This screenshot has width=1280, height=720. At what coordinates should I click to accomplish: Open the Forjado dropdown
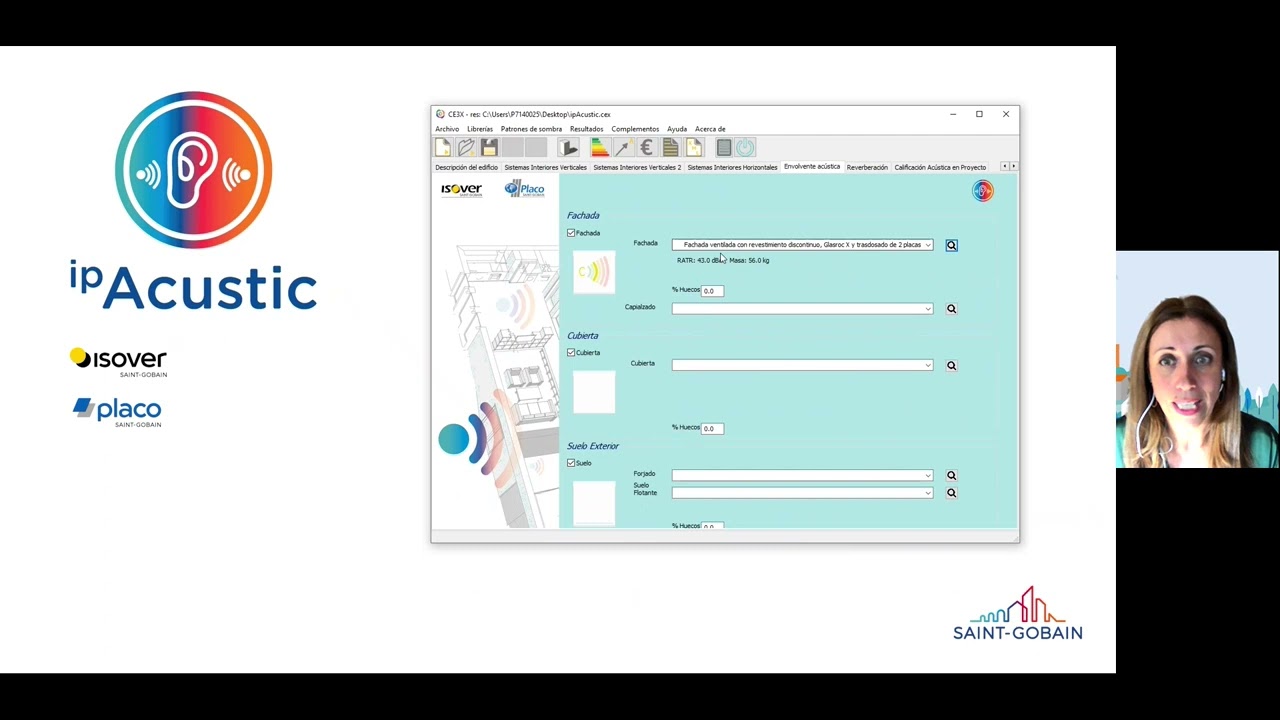point(802,475)
